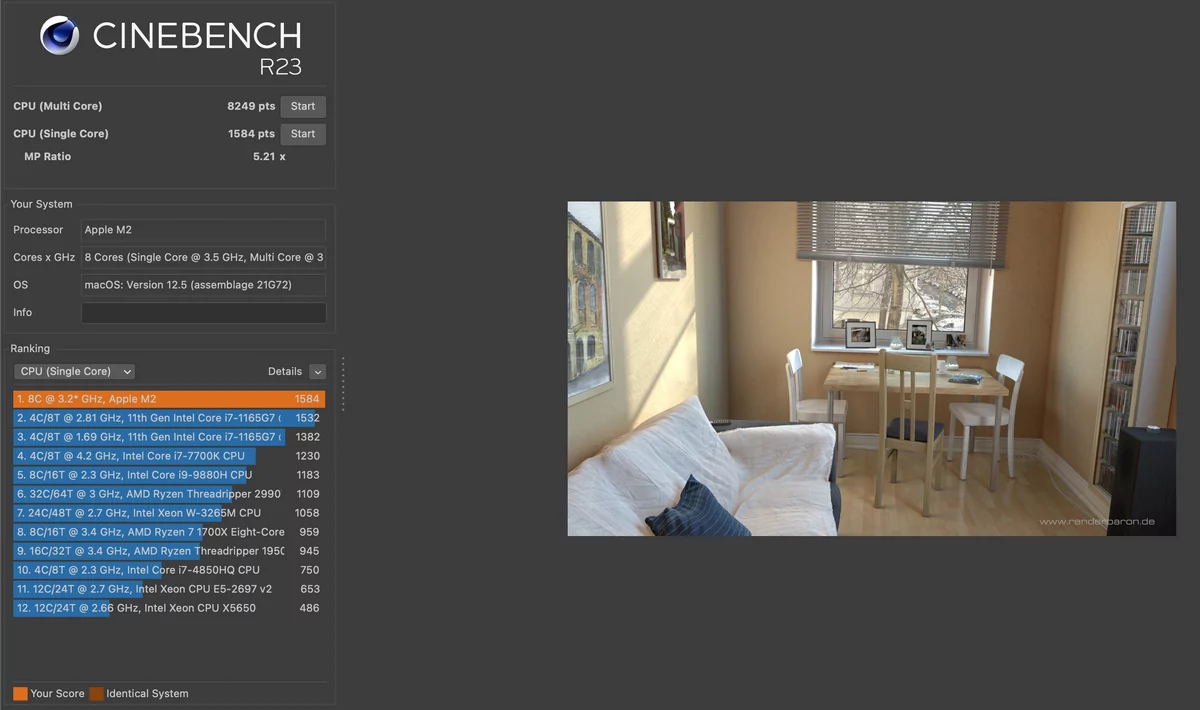The height and width of the screenshot is (710, 1200).
Task: Click the CPU (Multi Core) label
Action: point(58,106)
